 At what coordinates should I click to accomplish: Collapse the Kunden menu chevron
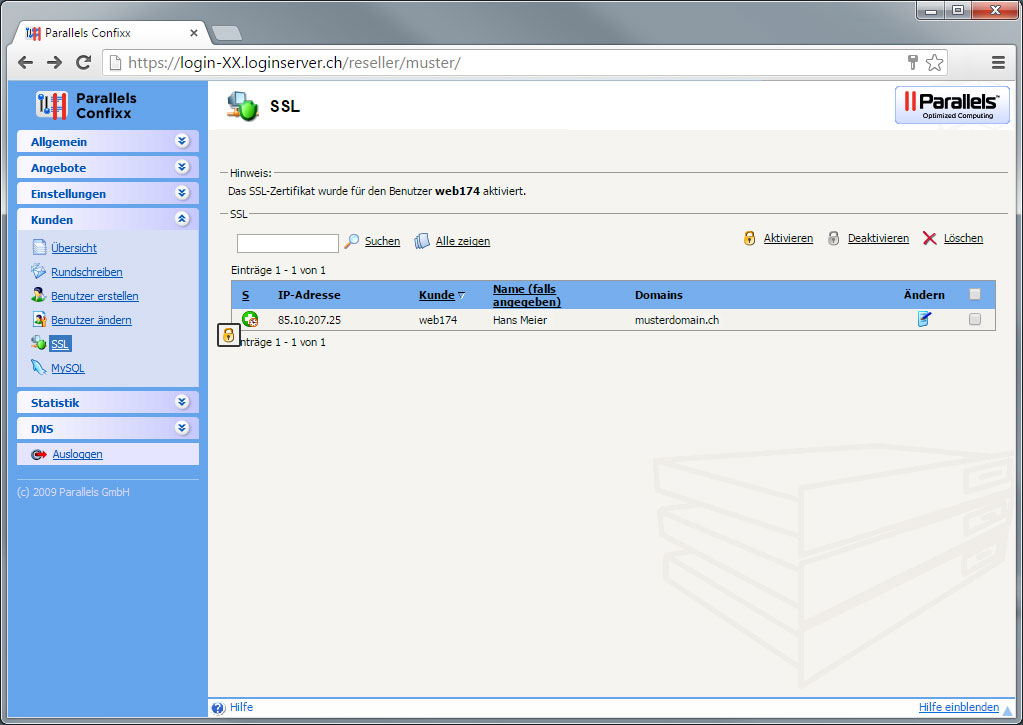[182, 219]
